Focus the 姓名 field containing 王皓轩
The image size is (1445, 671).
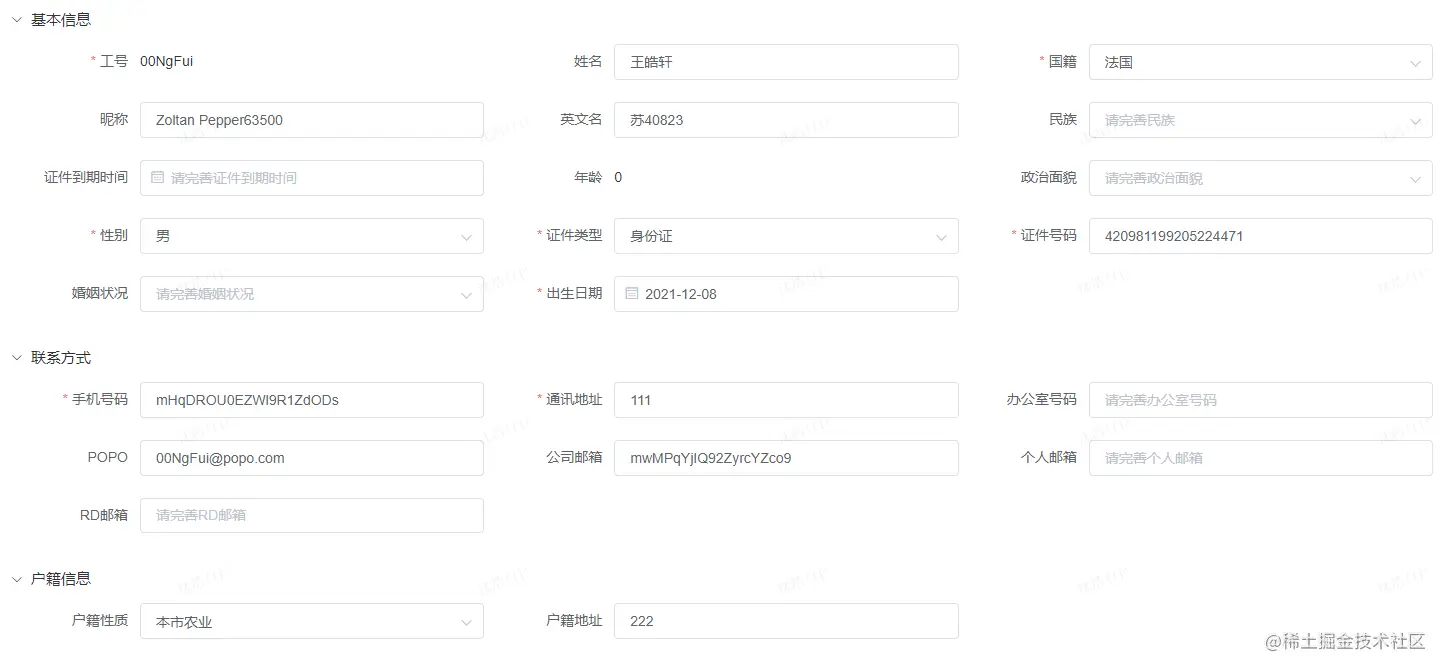coord(786,62)
